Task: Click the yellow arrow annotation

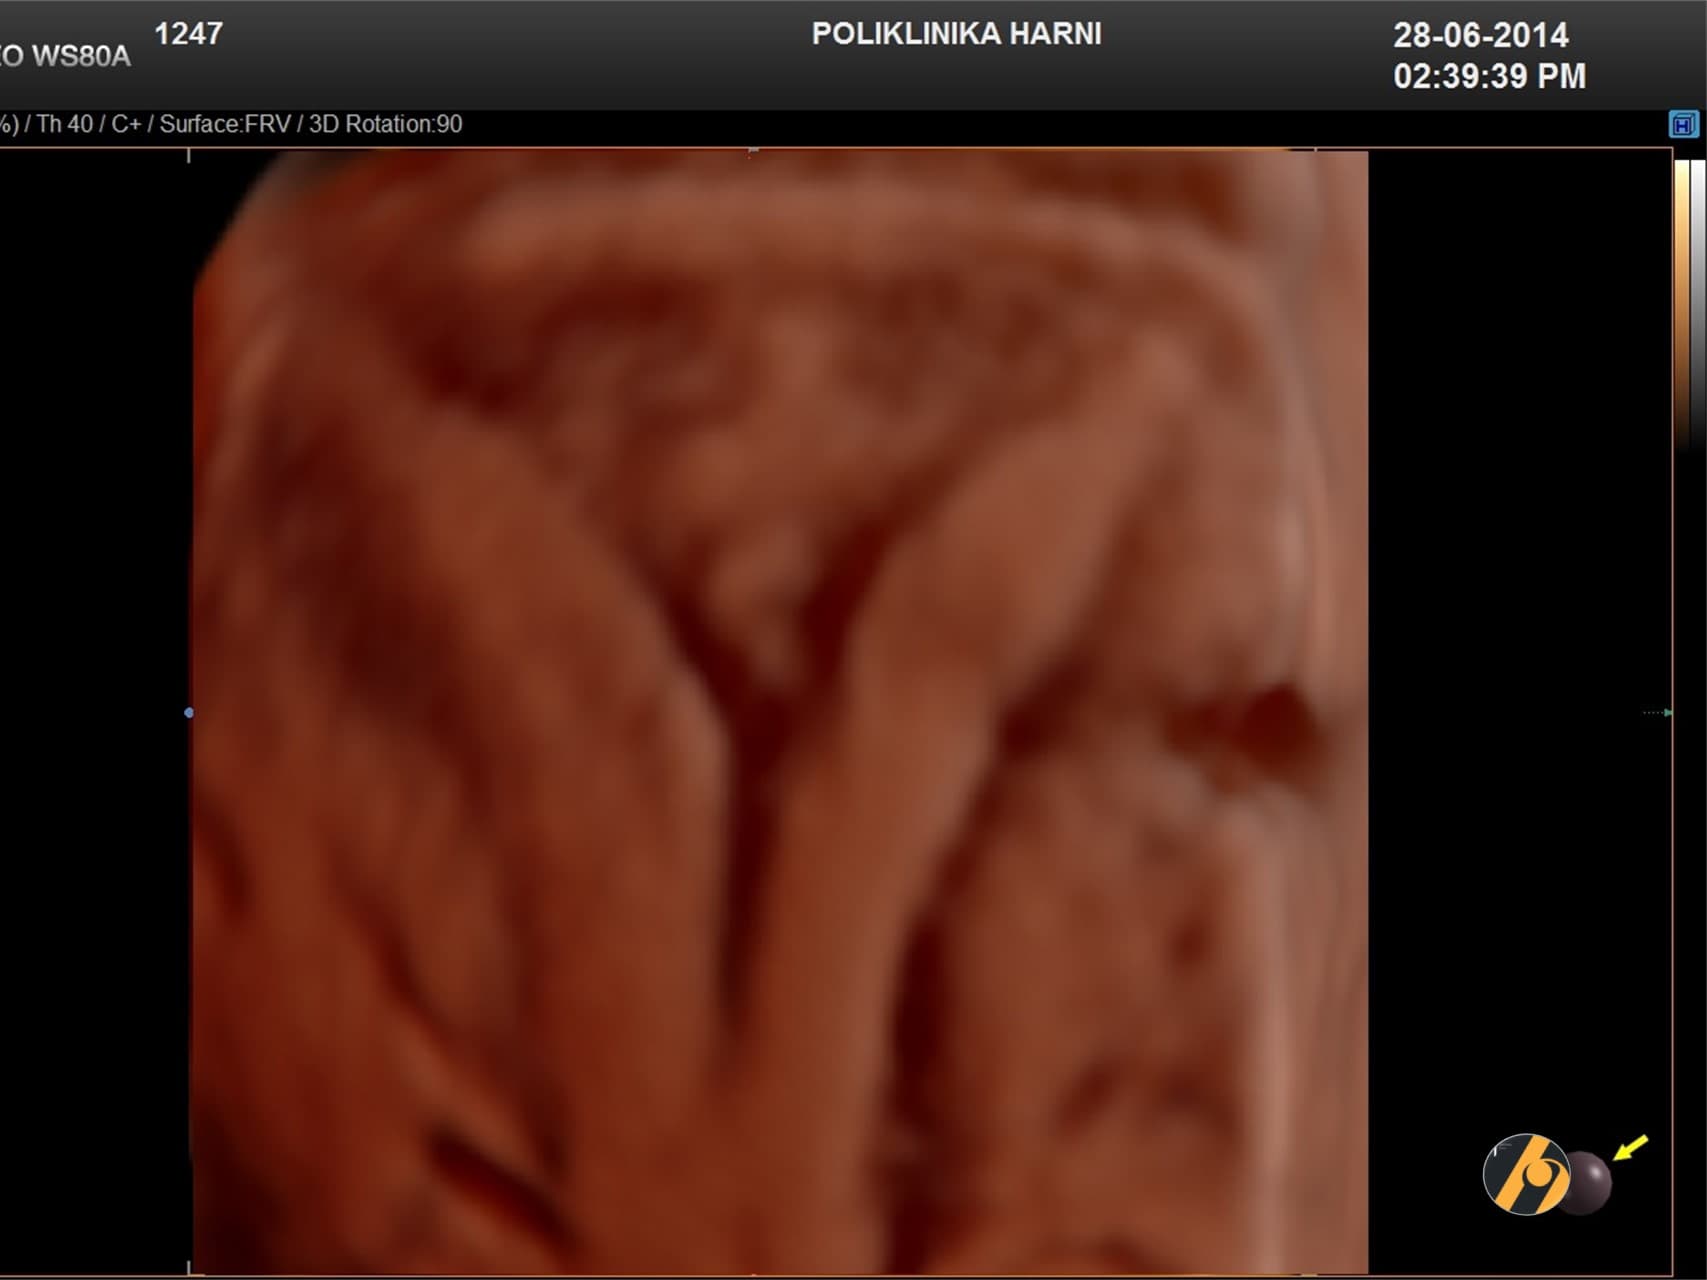Action: tap(1630, 1149)
